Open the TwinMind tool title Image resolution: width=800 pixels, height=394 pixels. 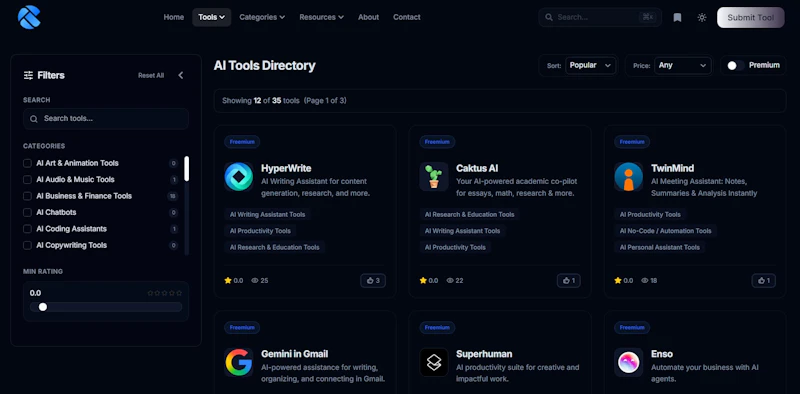pyautogui.click(x=672, y=168)
